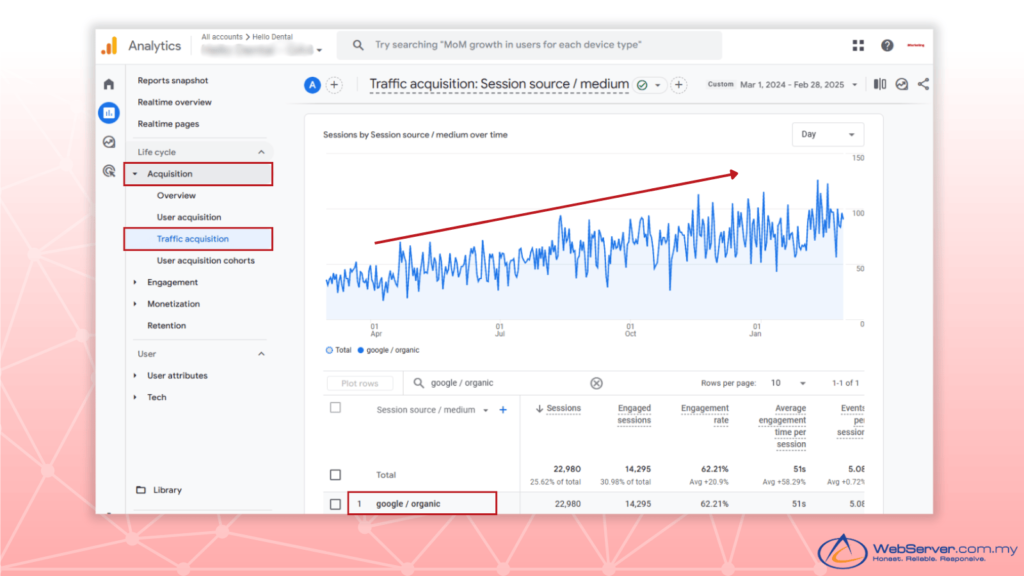Sort by Engagement rate column header
Screen dimensions: 1024x576
coord(705,414)
